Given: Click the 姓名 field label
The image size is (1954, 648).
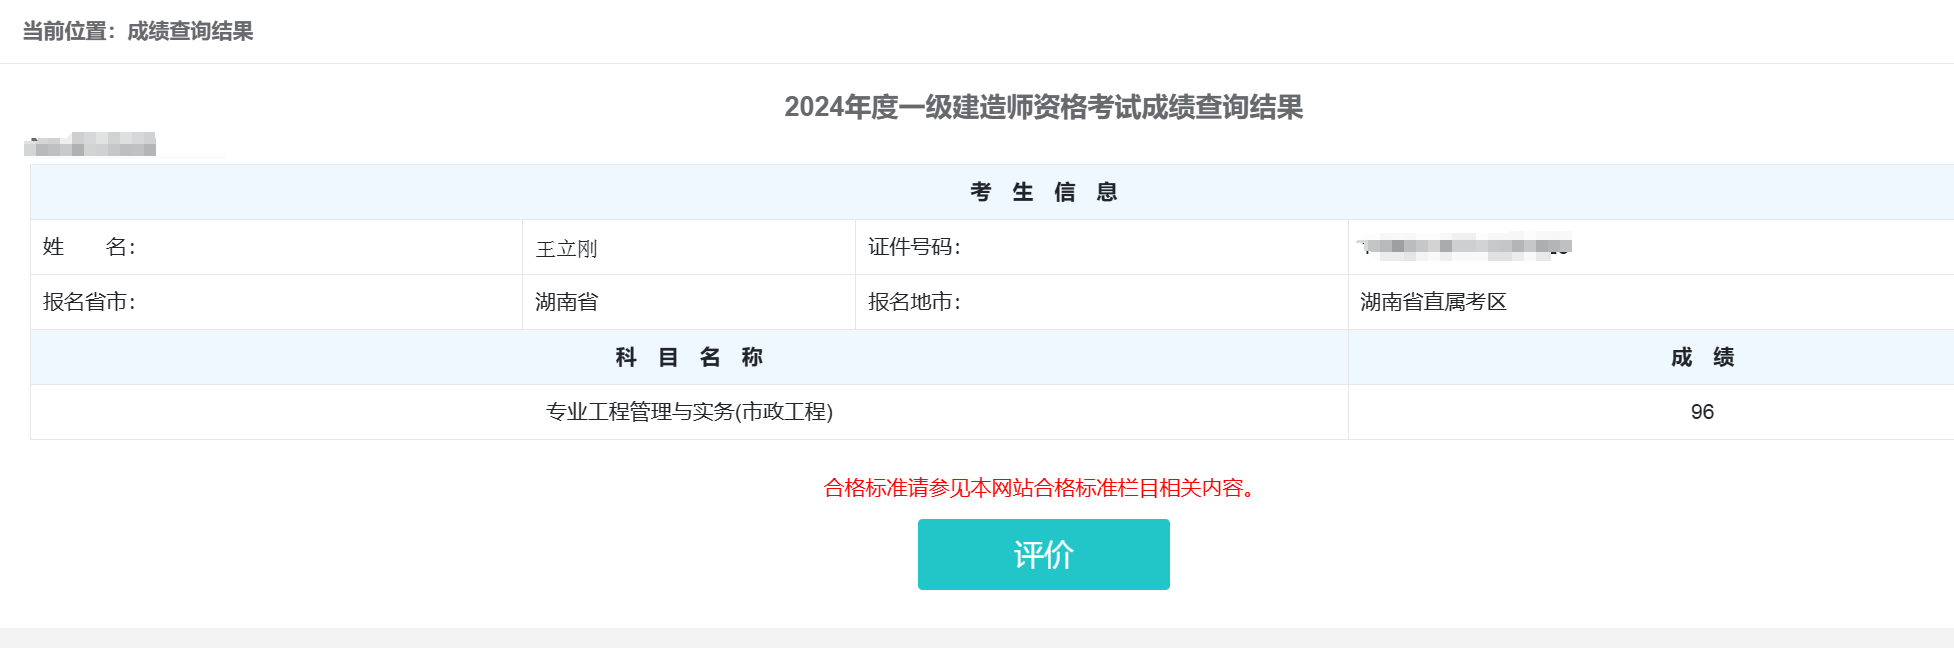Looking at the screenshot, I should point(89,247).
